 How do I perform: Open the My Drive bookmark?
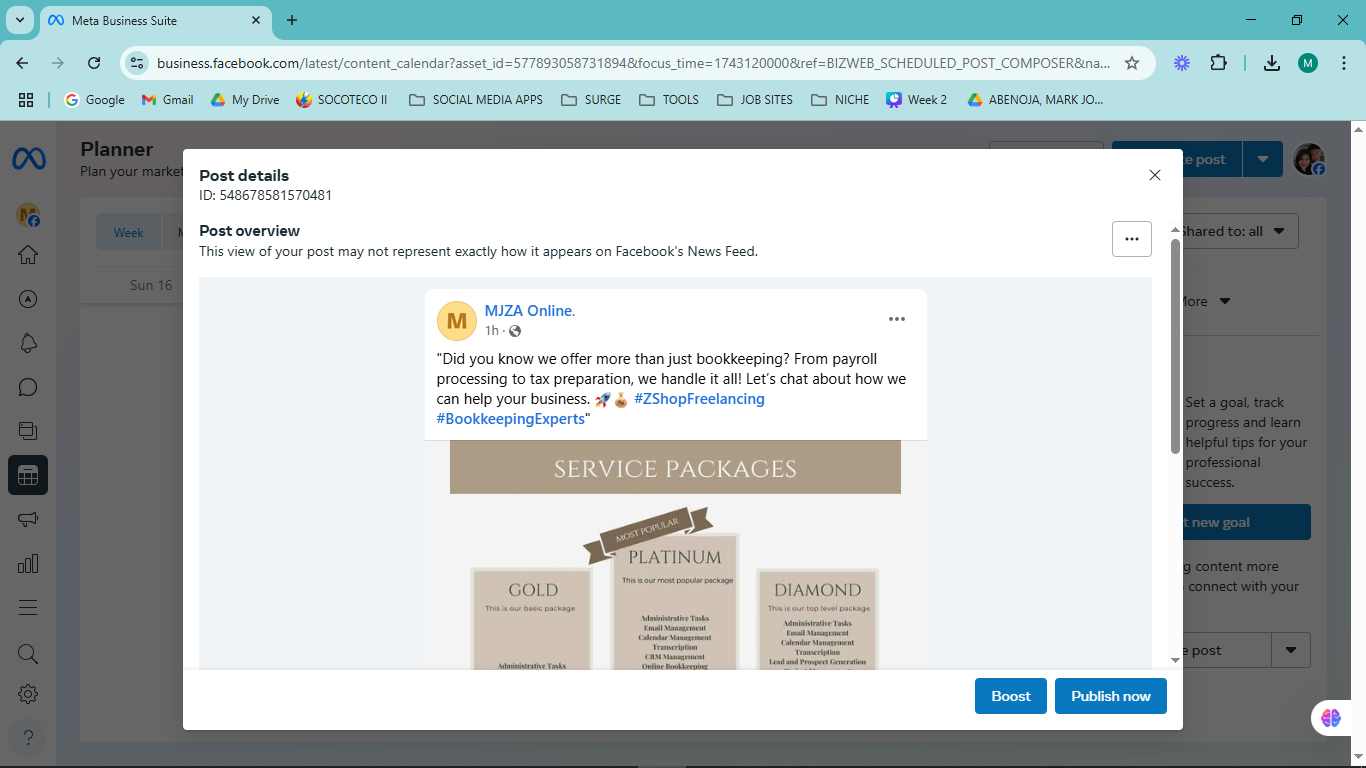coord(244,100)
